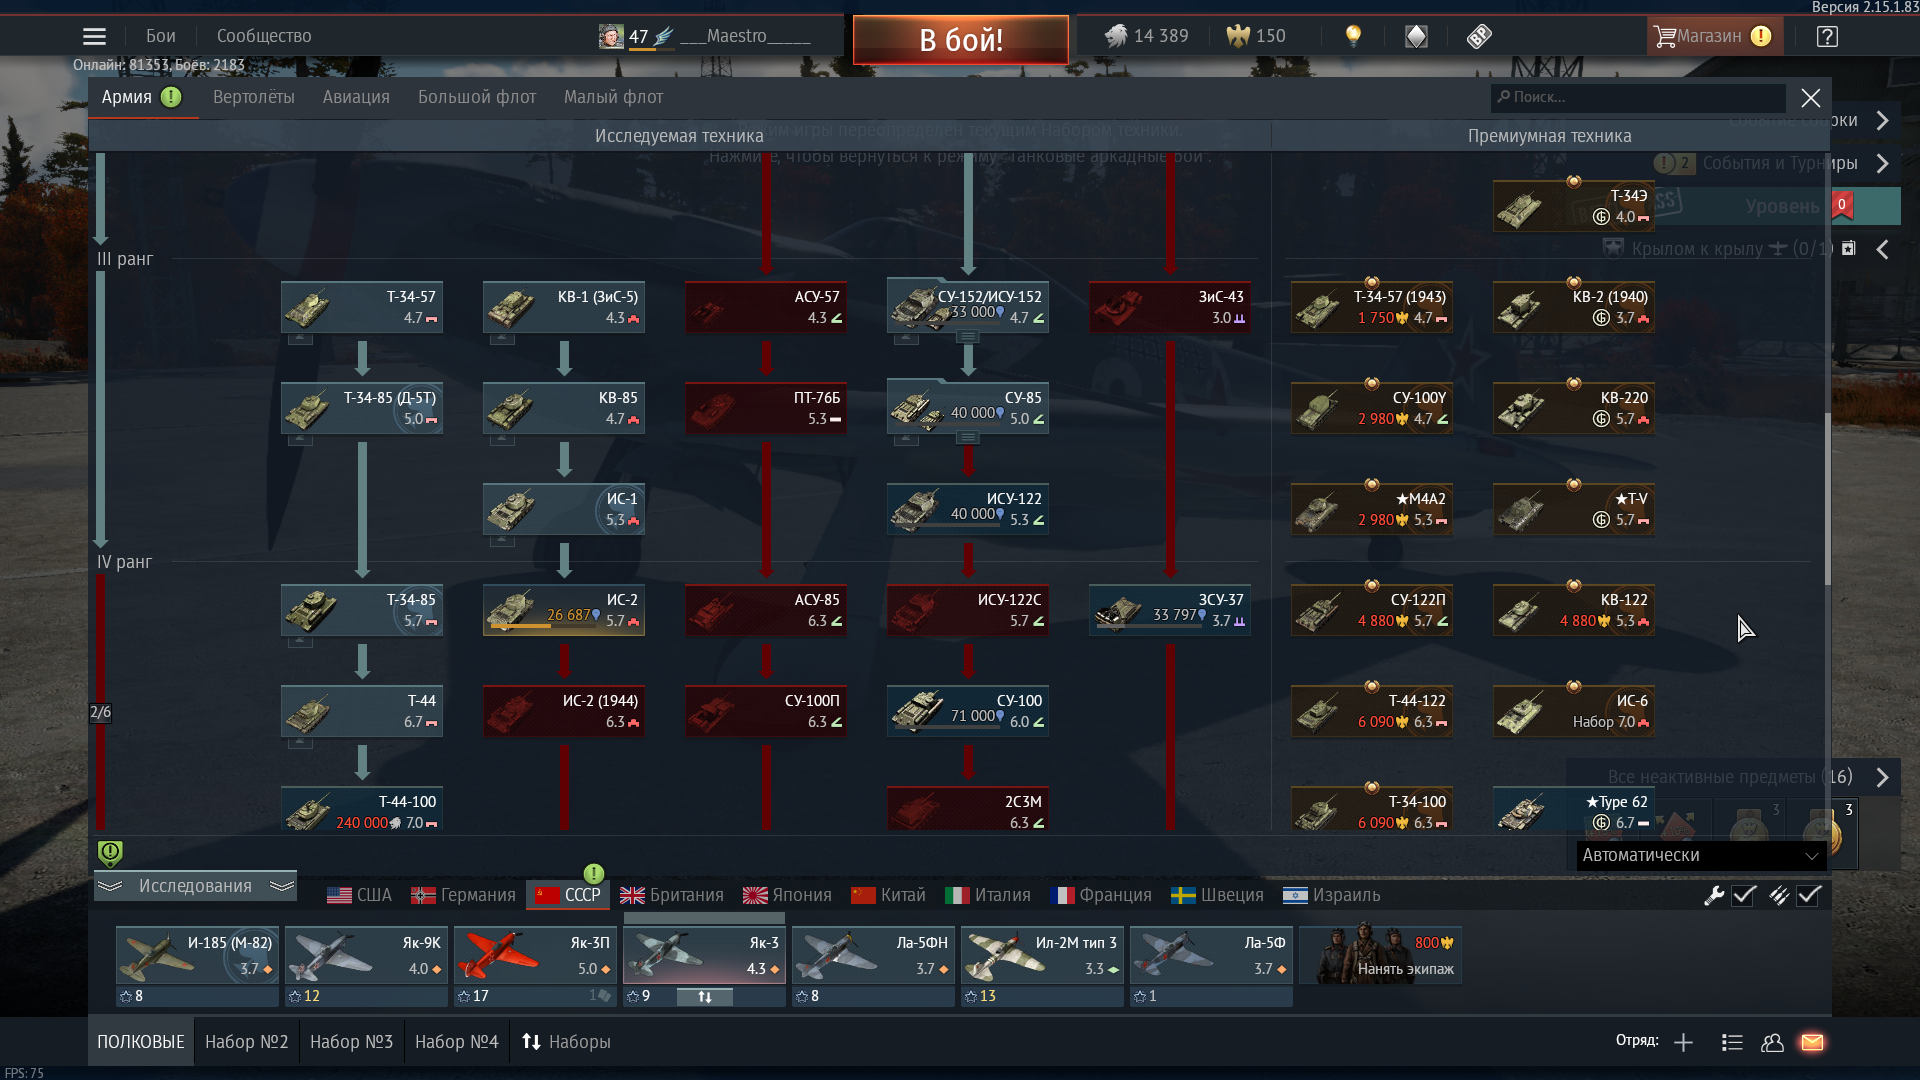Select the Япония nation tab
Screen dimensions: 1920x1080
click(788, 895)
